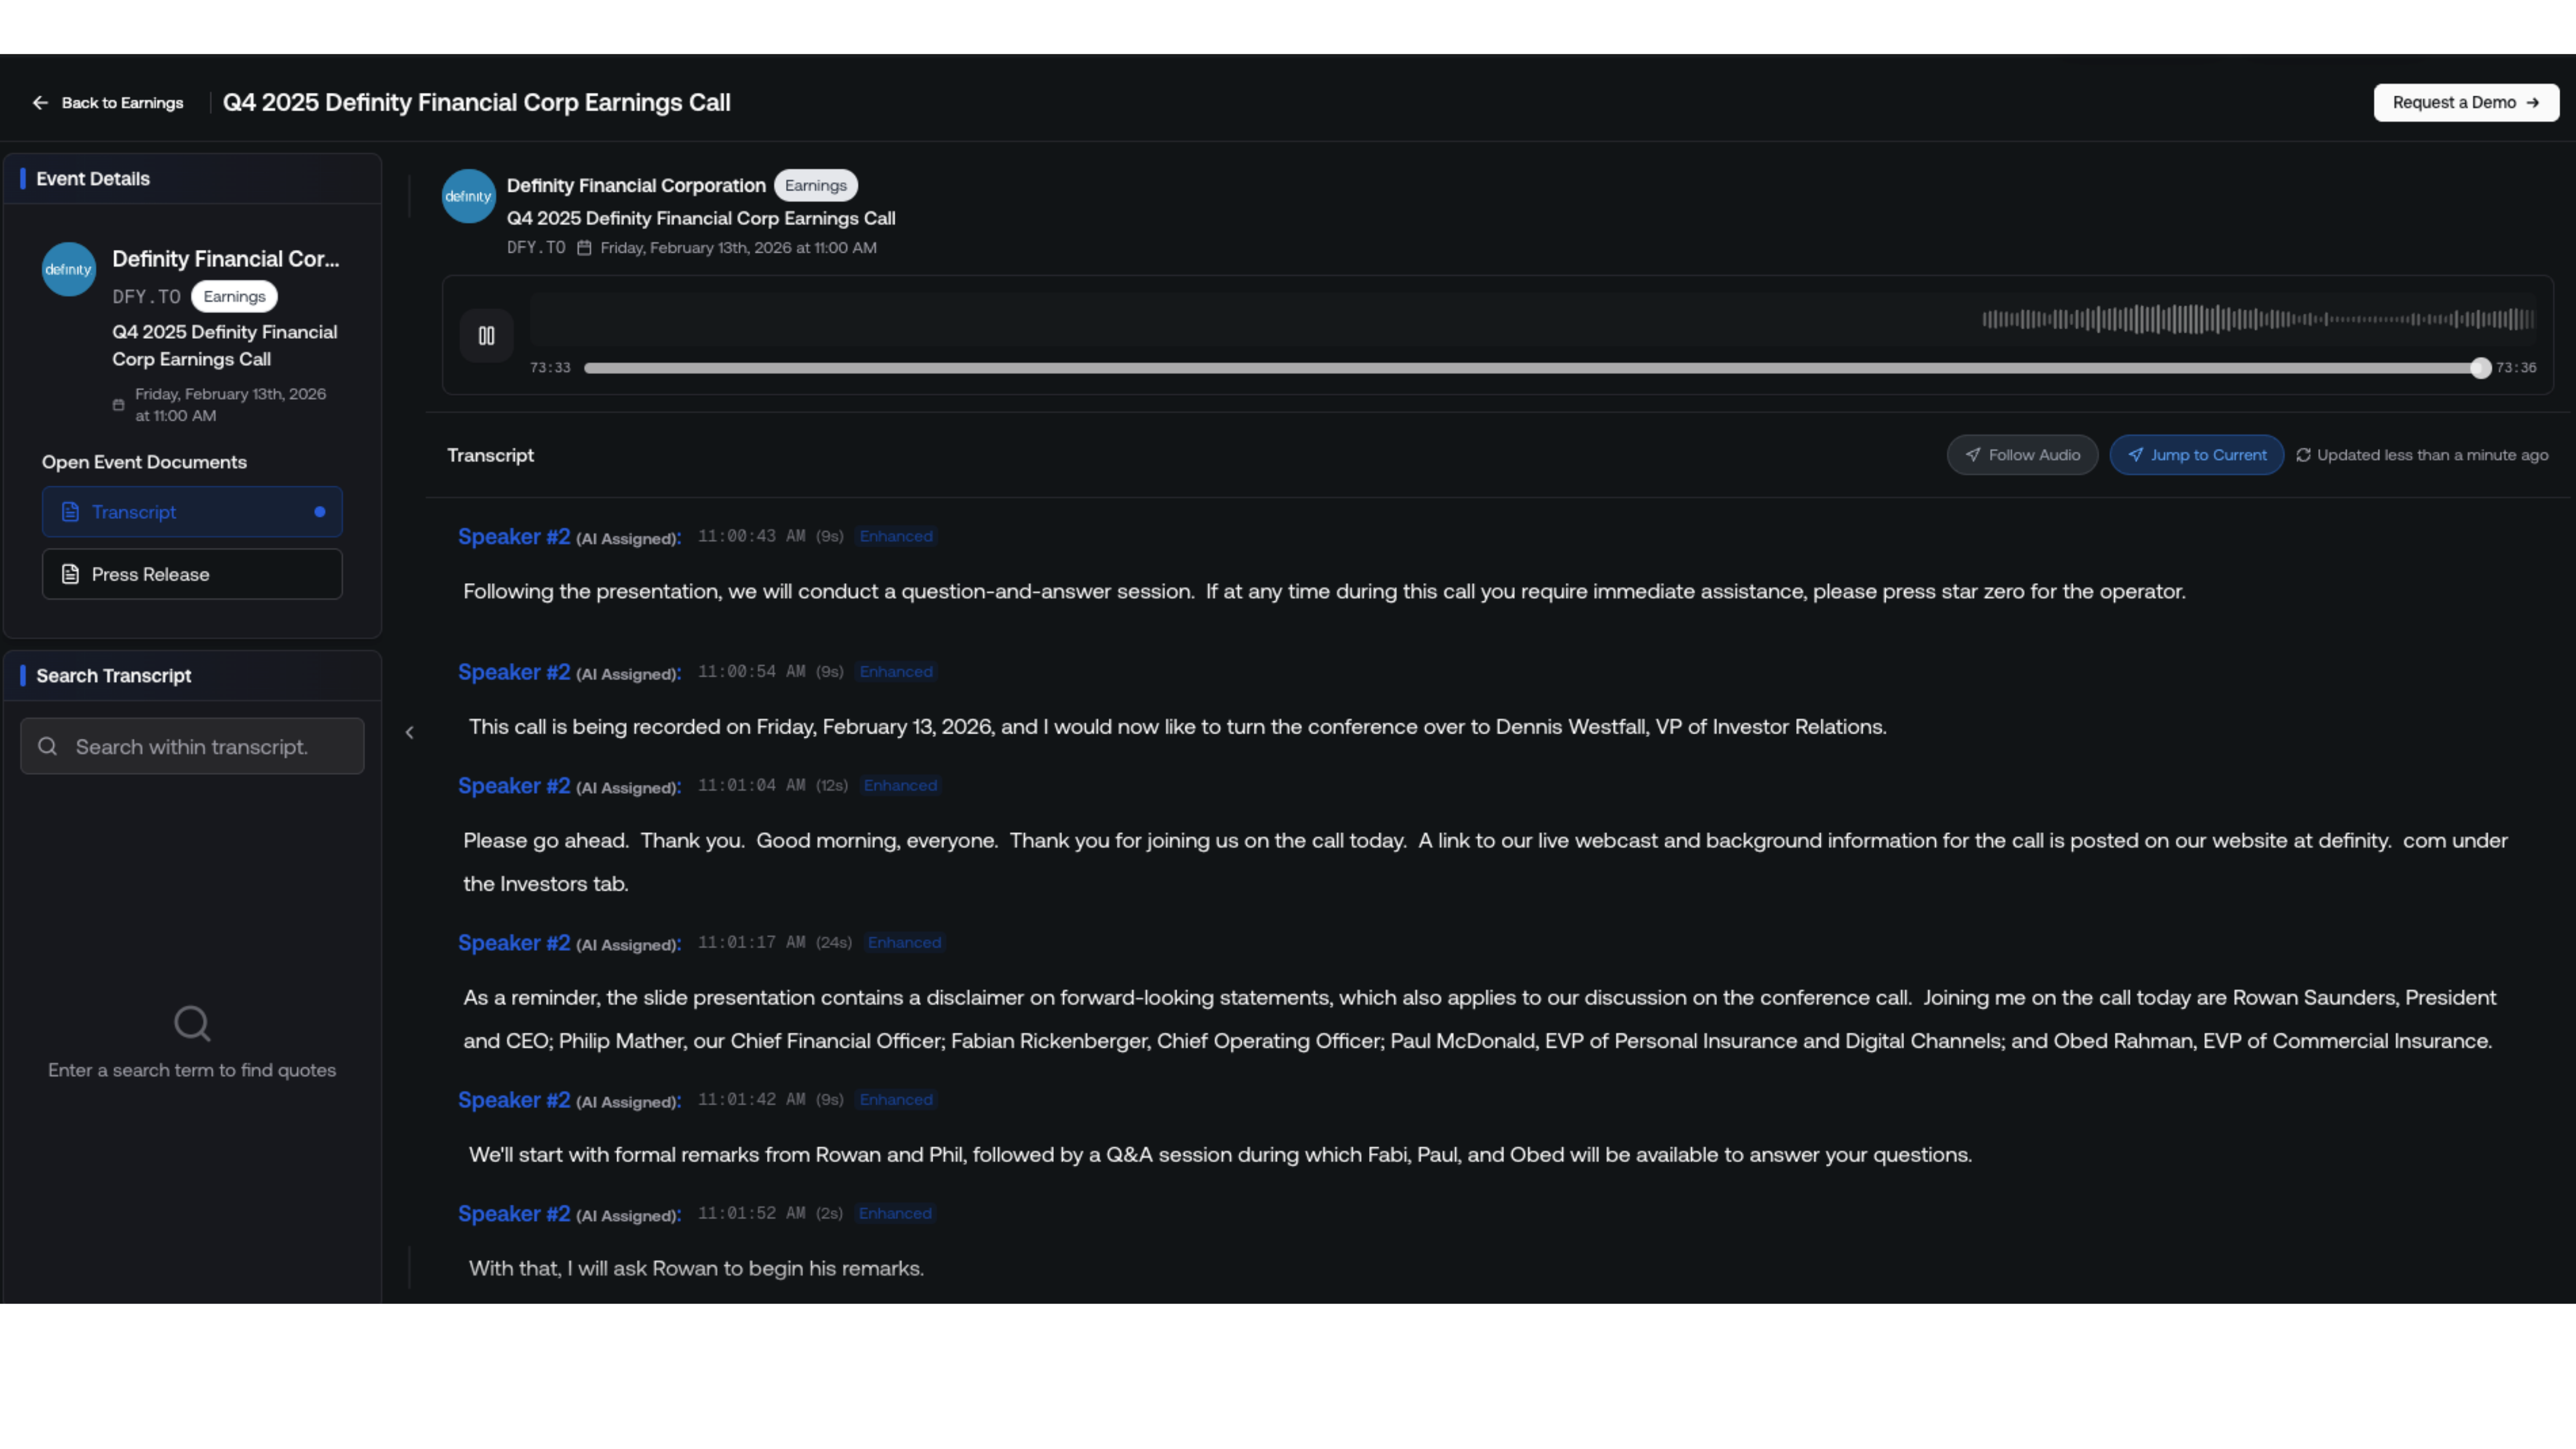Click the back arrow beside Back to Earnings
This screenshot has height=1449, width=2576.
40,102
